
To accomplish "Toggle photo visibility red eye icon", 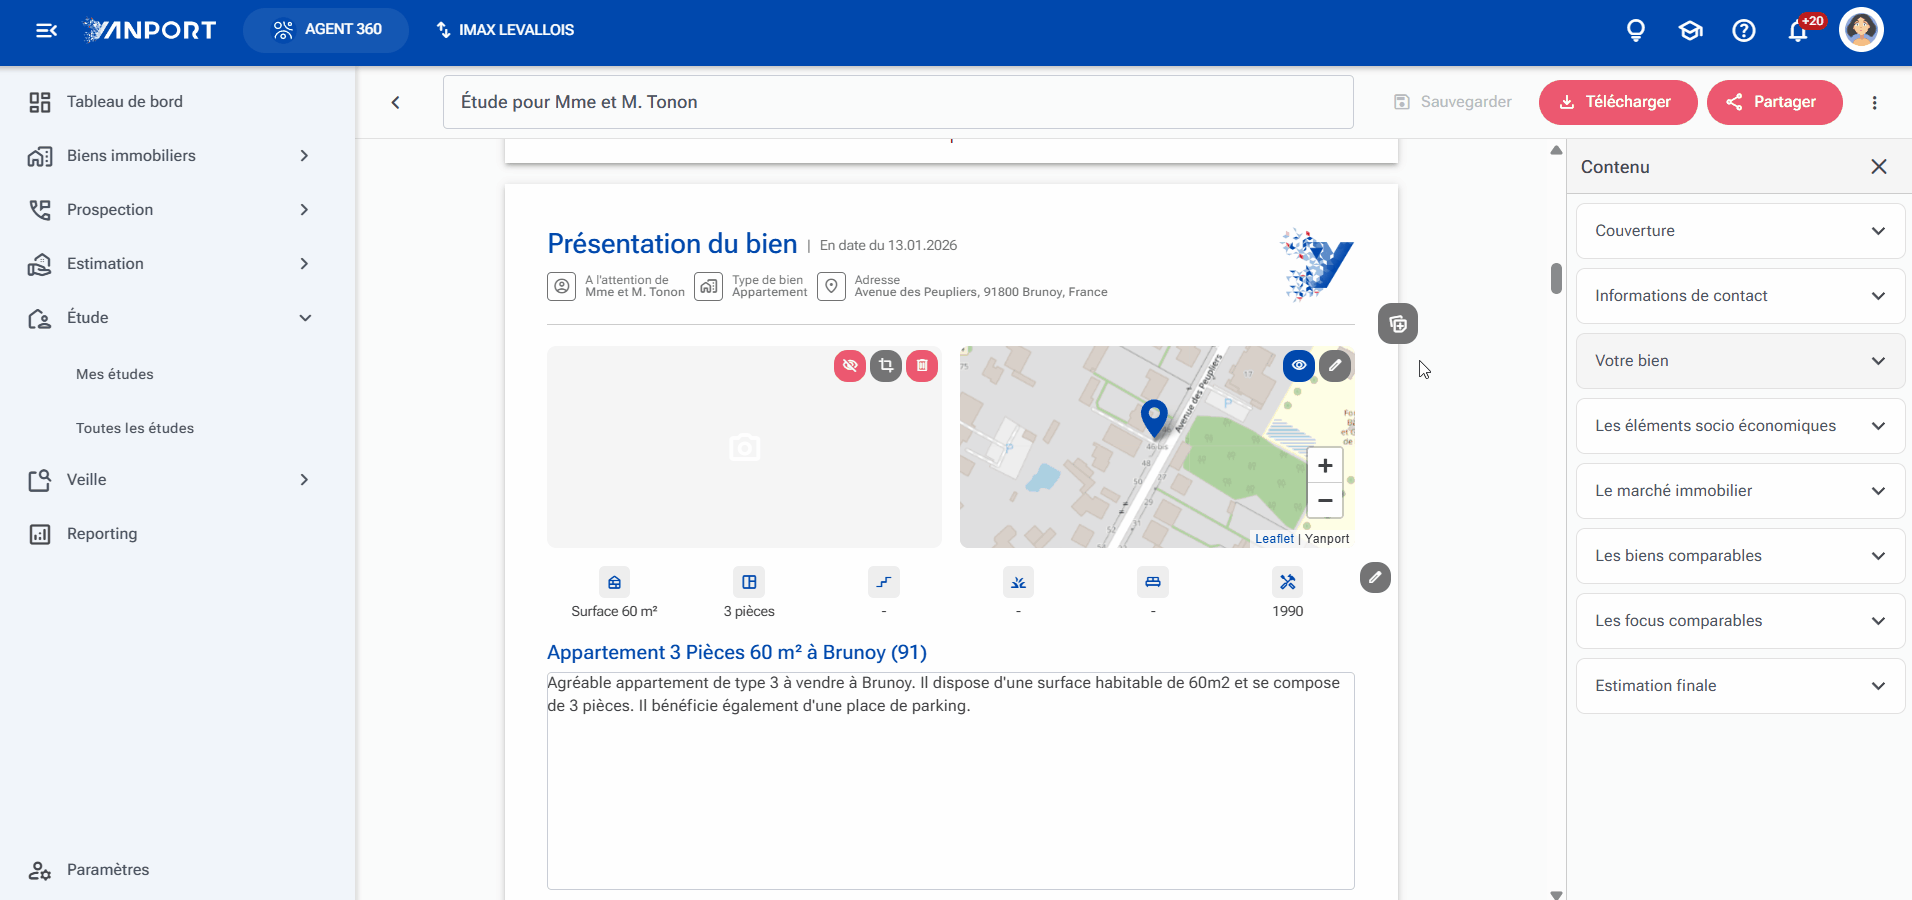I will (x=850, y=366).
